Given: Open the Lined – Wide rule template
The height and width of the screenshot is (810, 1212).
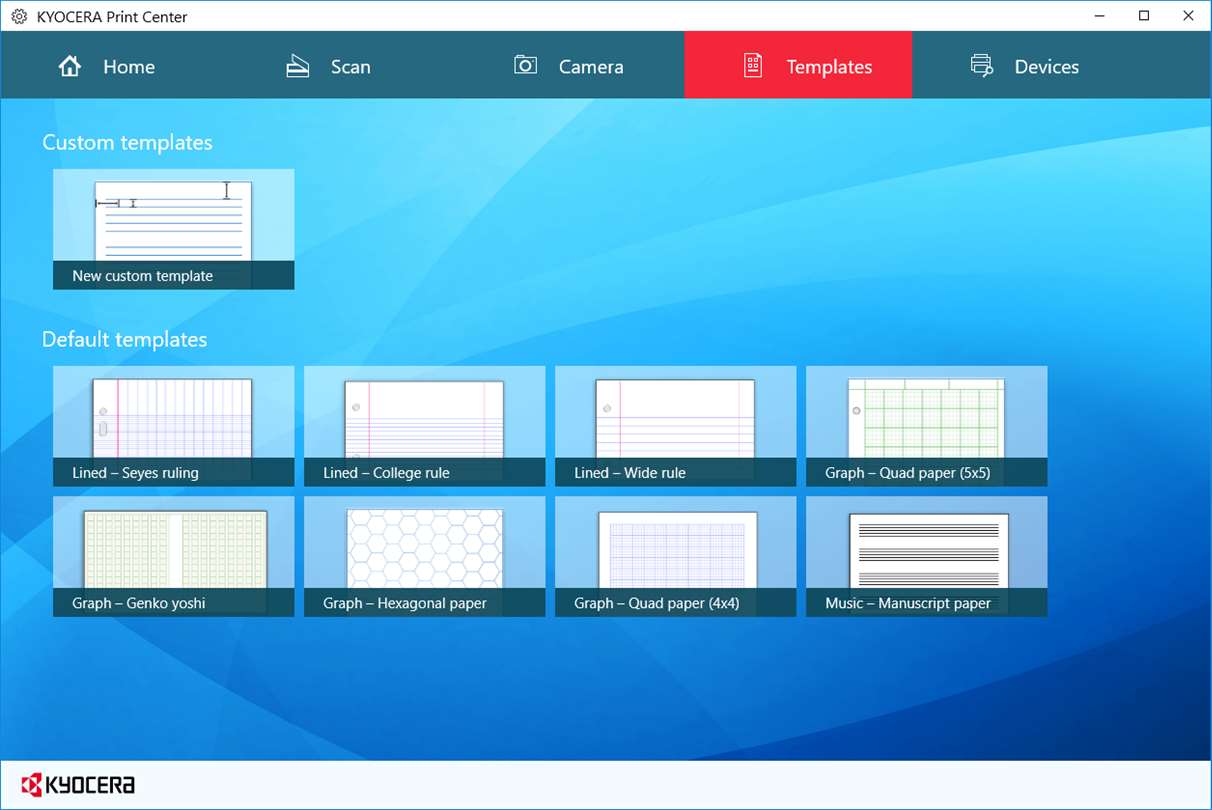Looking at the screenshot, I should (676, 426).
